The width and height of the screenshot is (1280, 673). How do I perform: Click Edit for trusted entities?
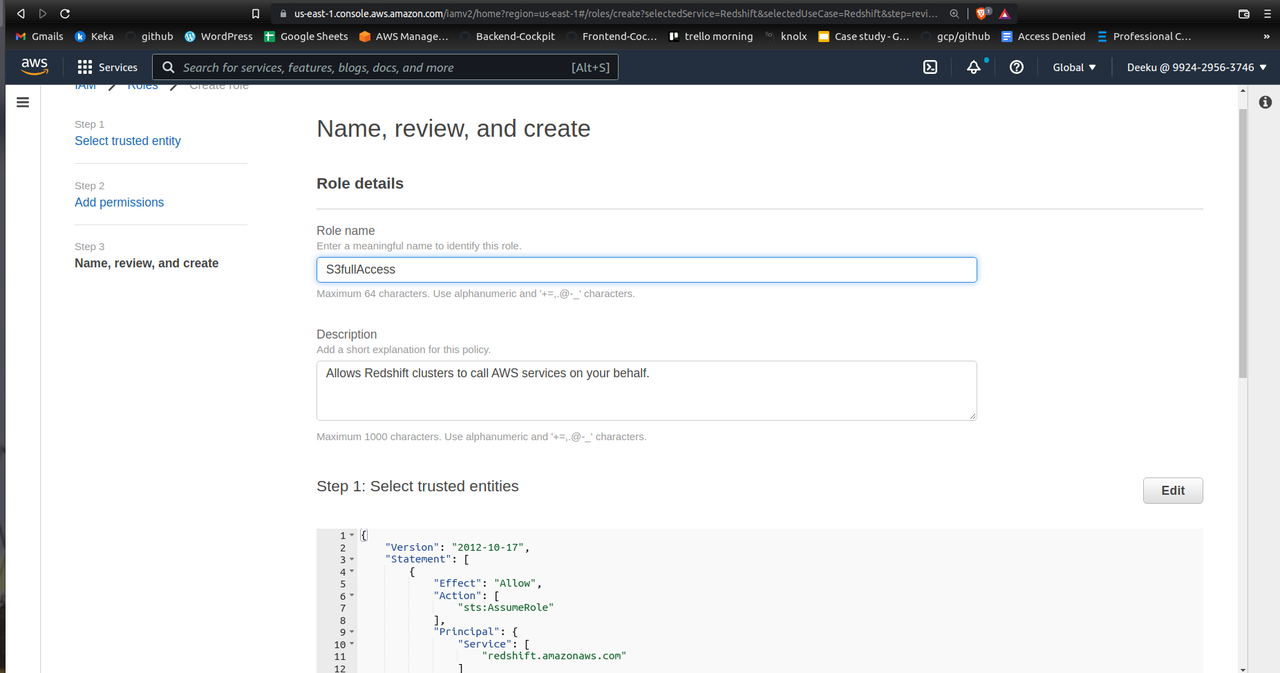[1172, 490]
